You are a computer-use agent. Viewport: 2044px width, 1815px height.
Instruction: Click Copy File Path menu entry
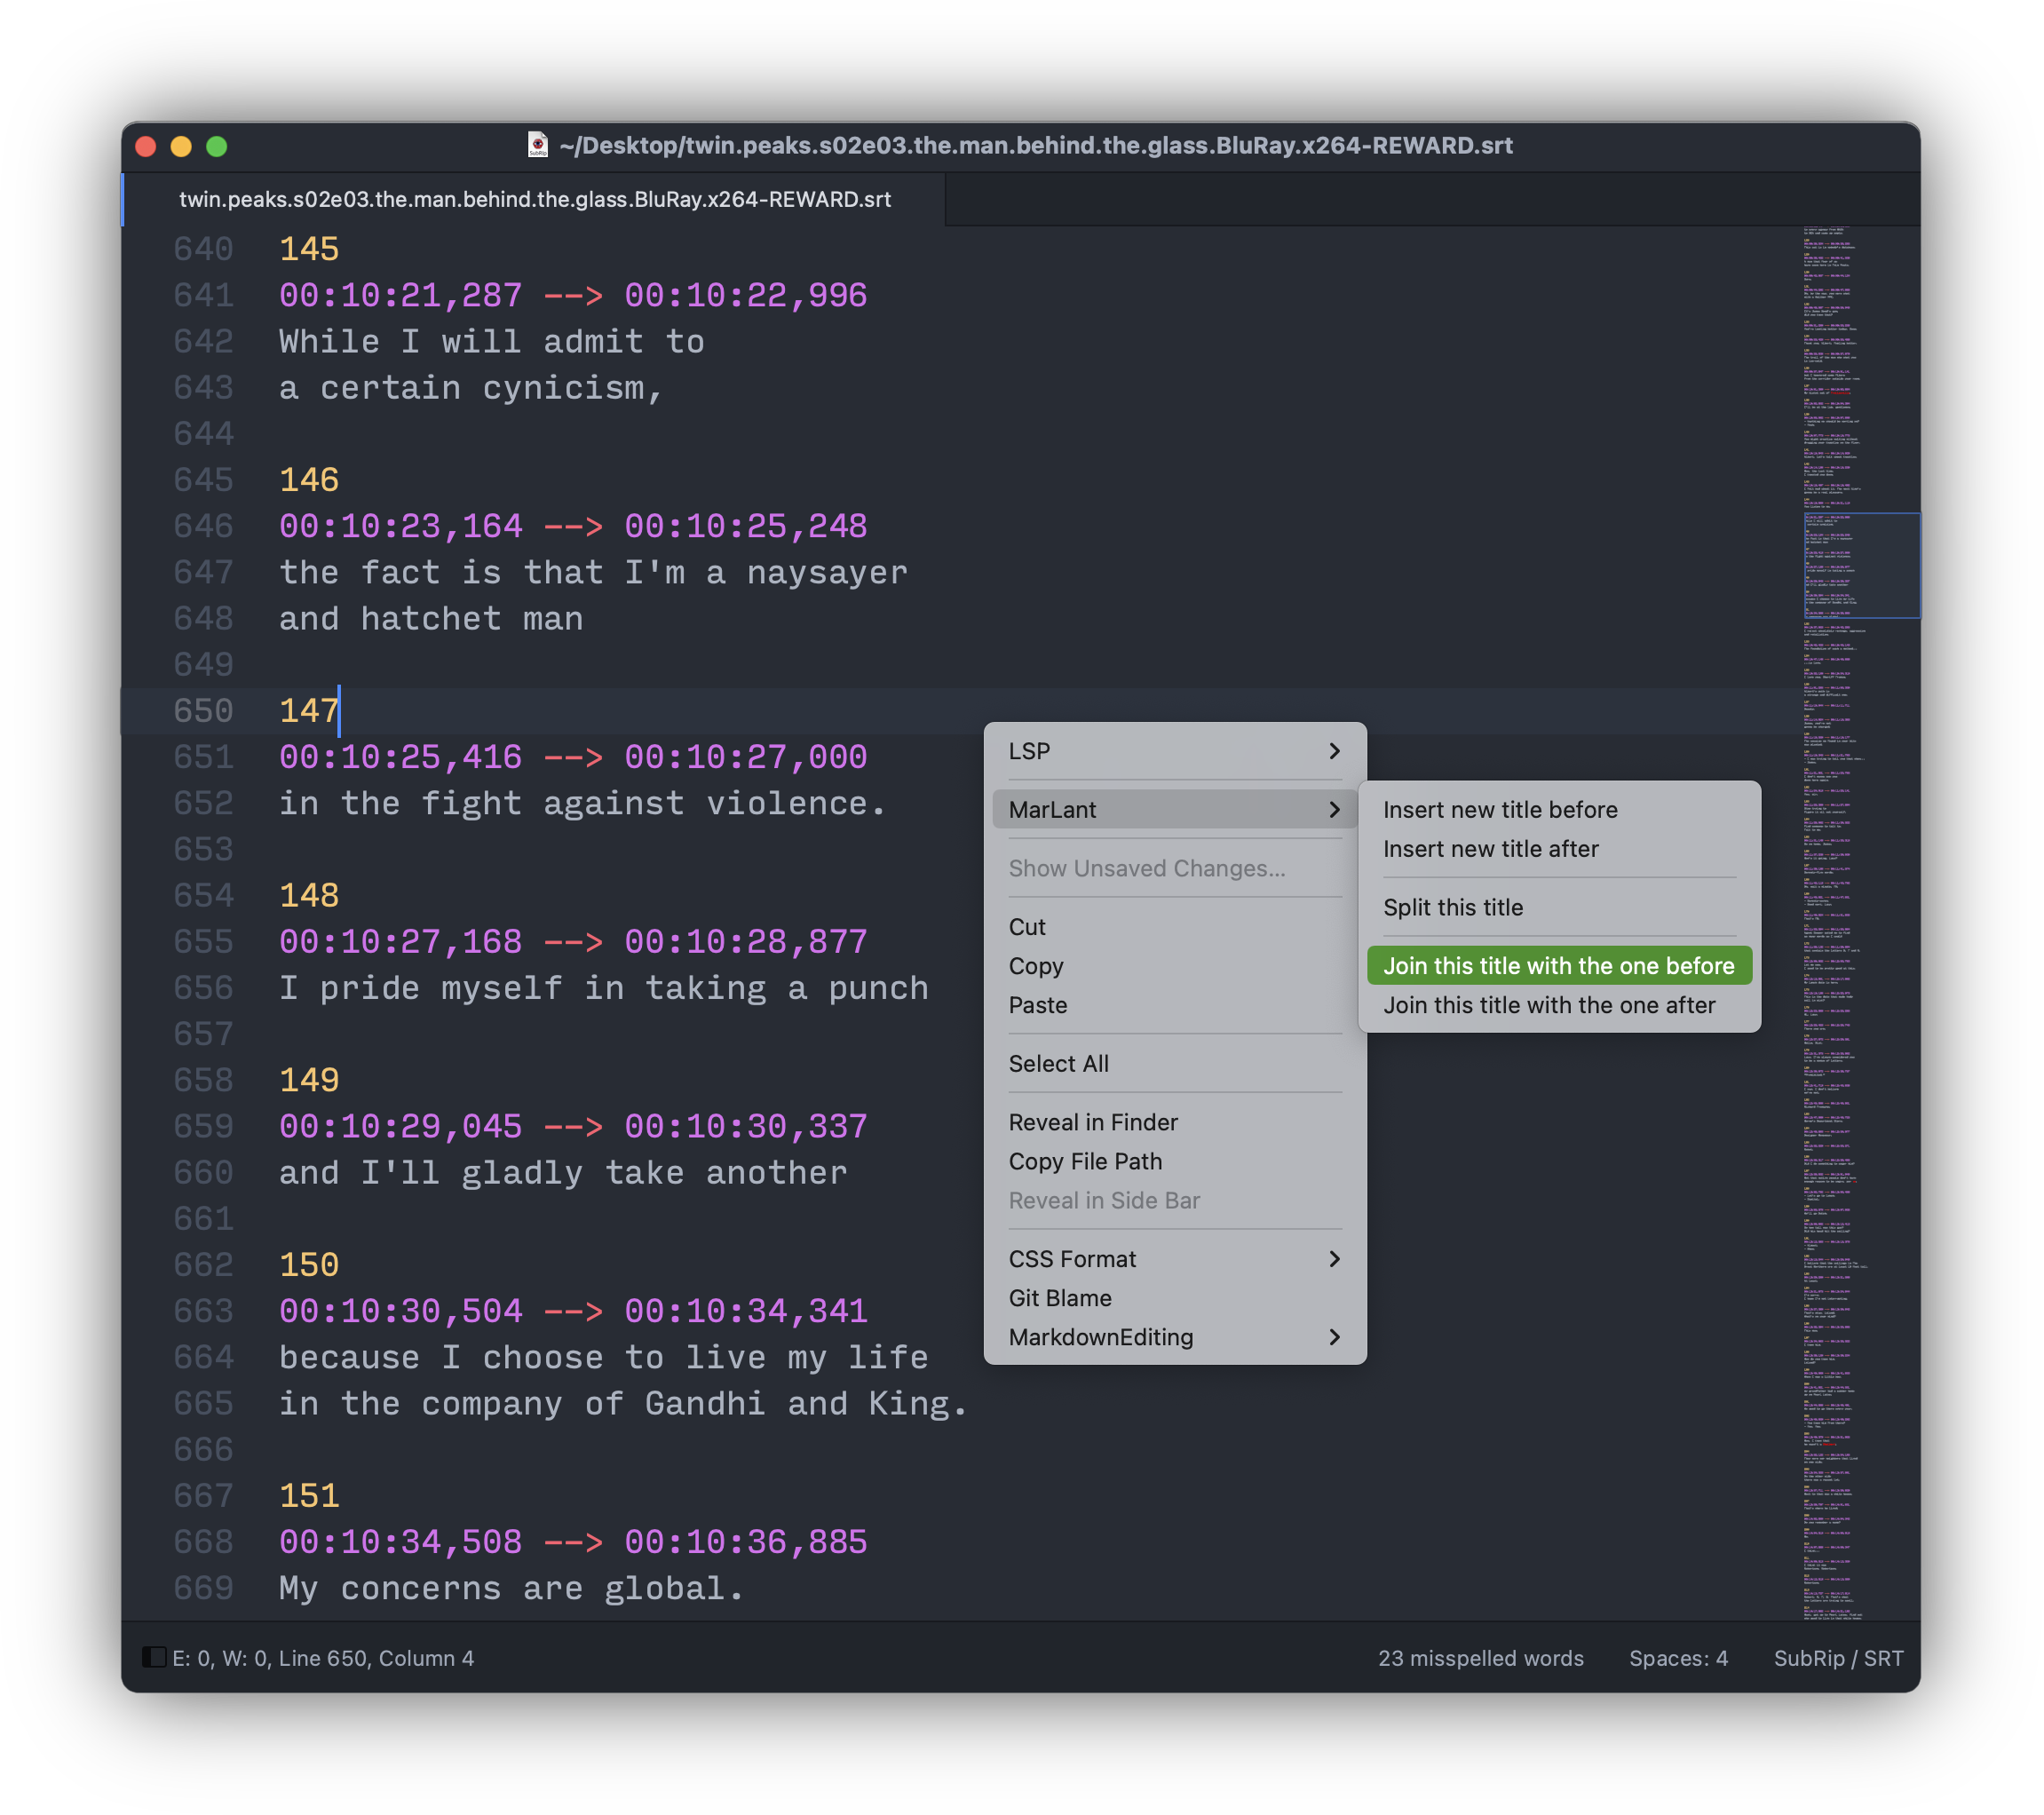click(x=1085, y=1161)
